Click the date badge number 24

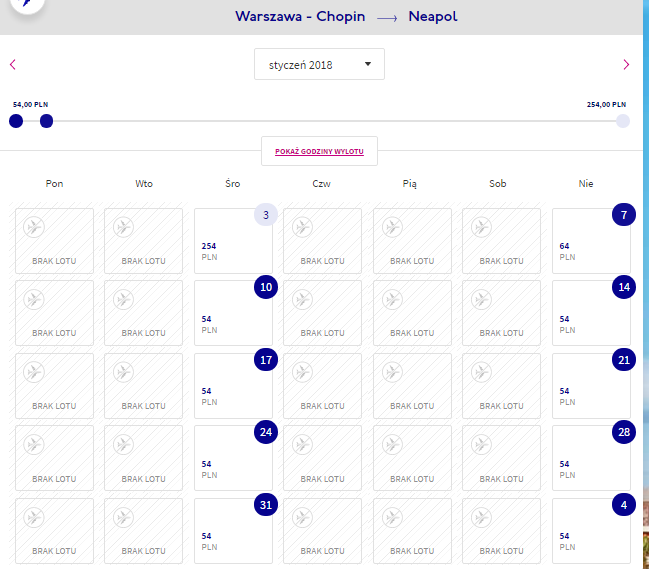coord(266,432)
